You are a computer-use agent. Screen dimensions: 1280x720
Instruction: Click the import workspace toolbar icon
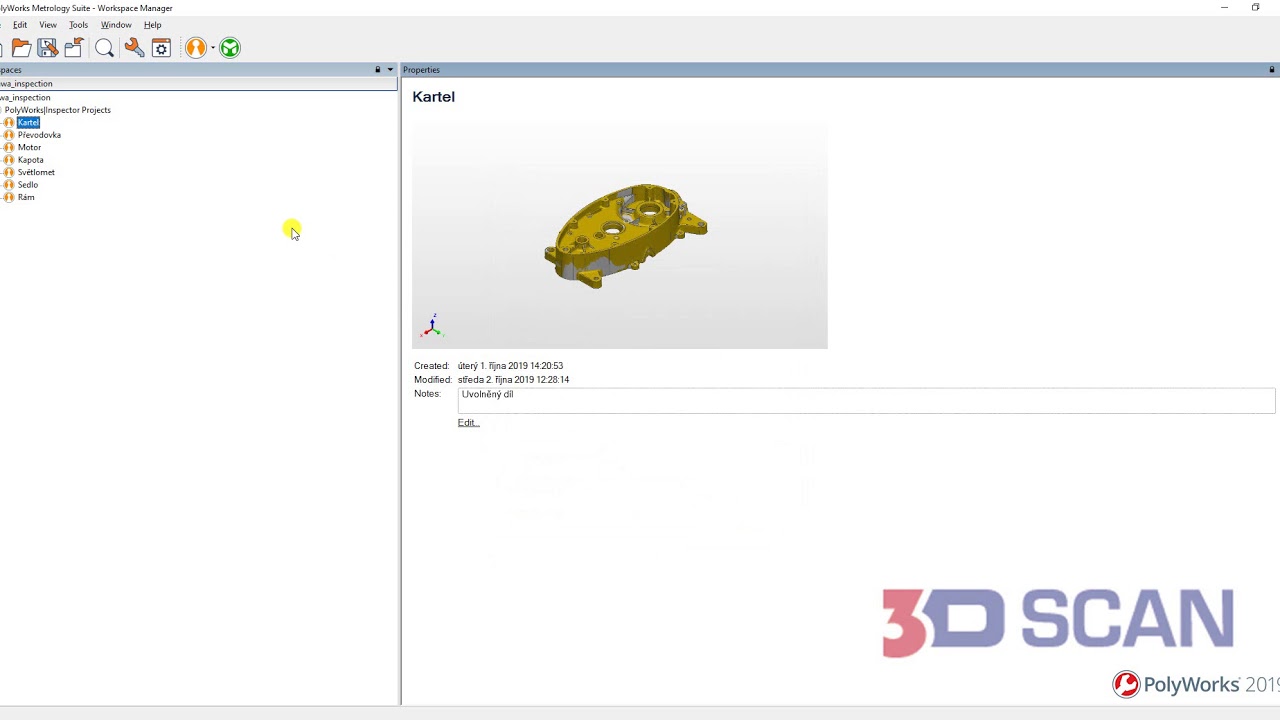pos(73,47)
